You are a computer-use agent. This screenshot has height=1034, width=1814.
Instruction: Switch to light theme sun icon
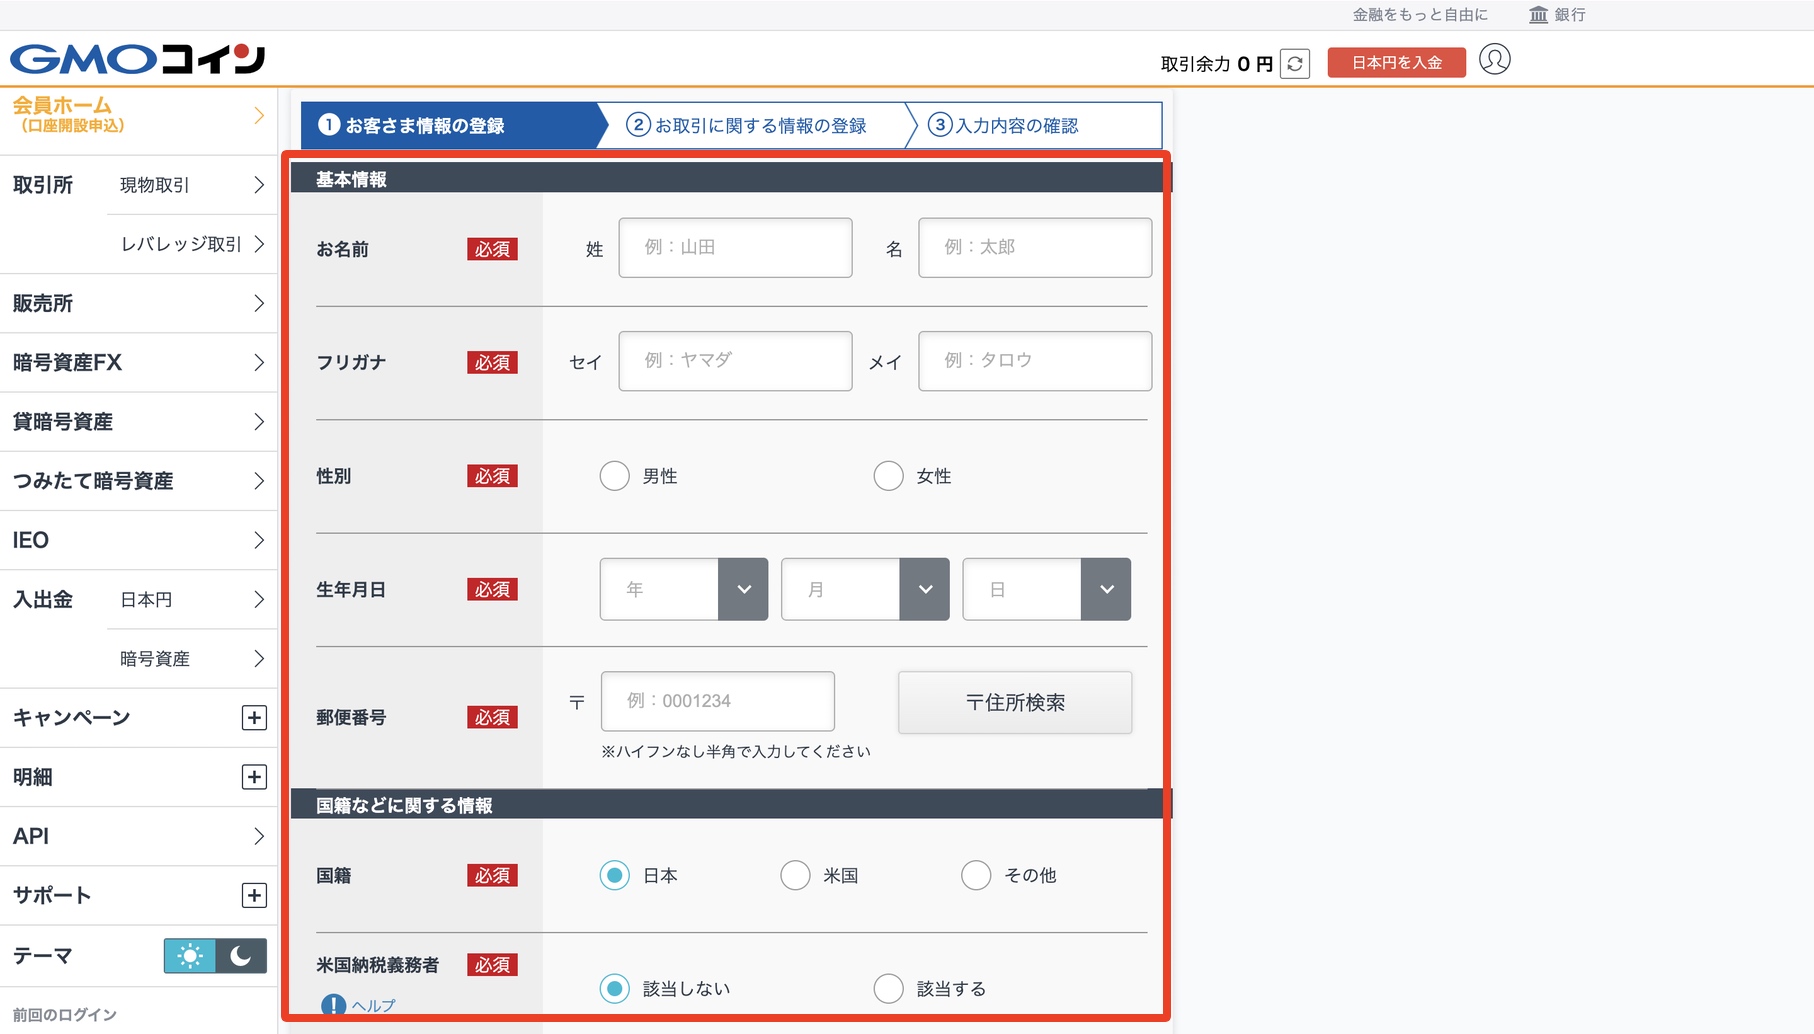pos(190,956)
